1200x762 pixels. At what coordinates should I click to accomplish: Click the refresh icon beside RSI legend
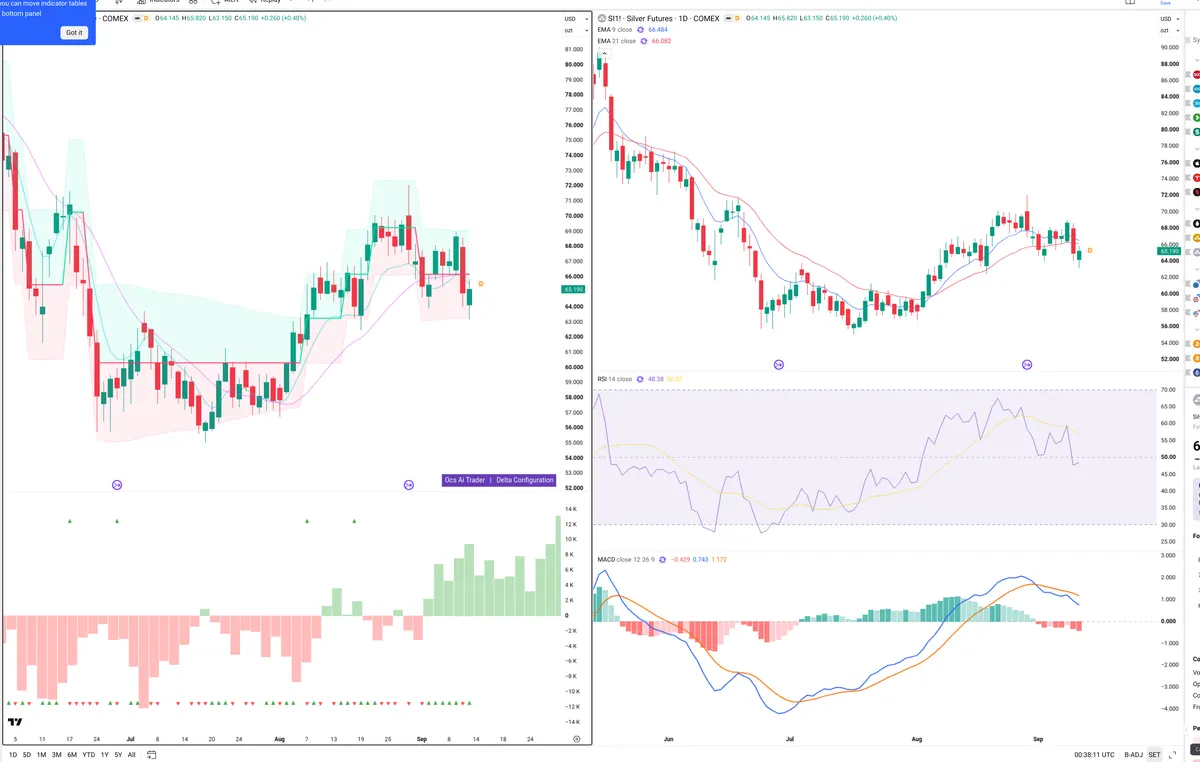pos(641,379)
